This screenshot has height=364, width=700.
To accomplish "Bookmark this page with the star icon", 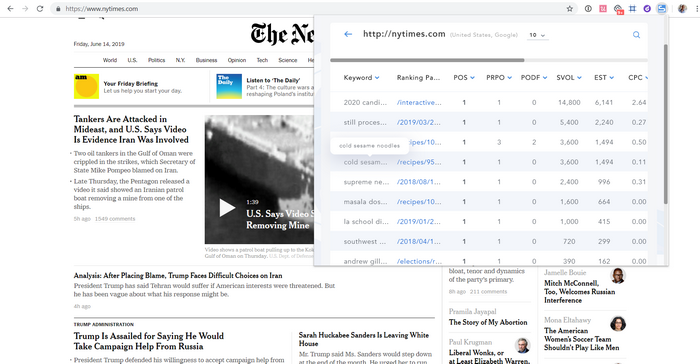I will tap(570, 8).
